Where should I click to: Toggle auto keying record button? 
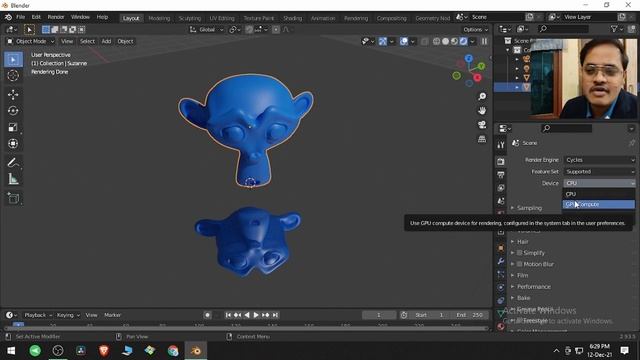click(x=207, y=315)
